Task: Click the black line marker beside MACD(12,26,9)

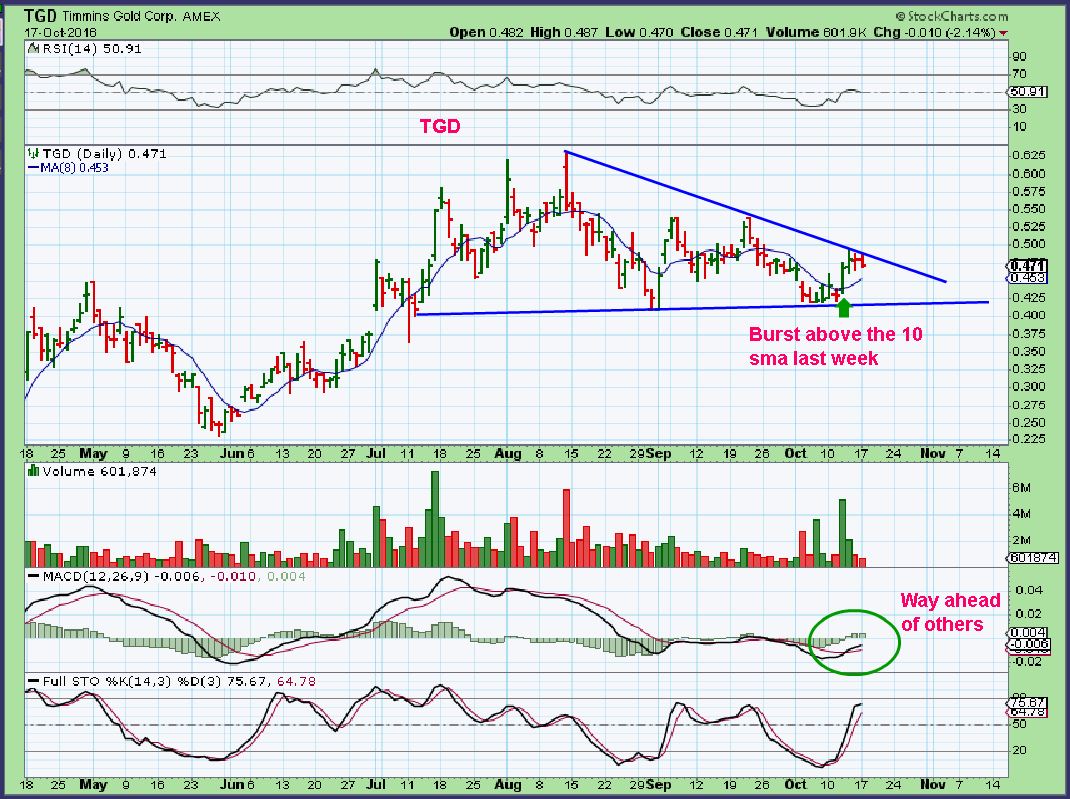Action: click(33, 577)
